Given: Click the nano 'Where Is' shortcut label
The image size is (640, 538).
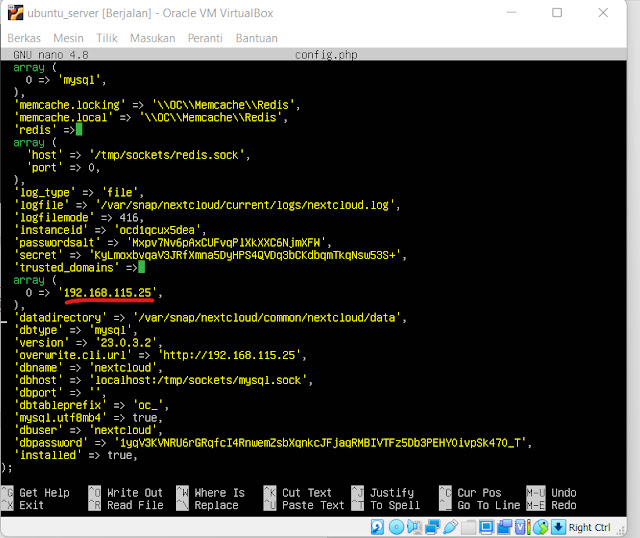Looking at the screenshot, I should 220,493.
